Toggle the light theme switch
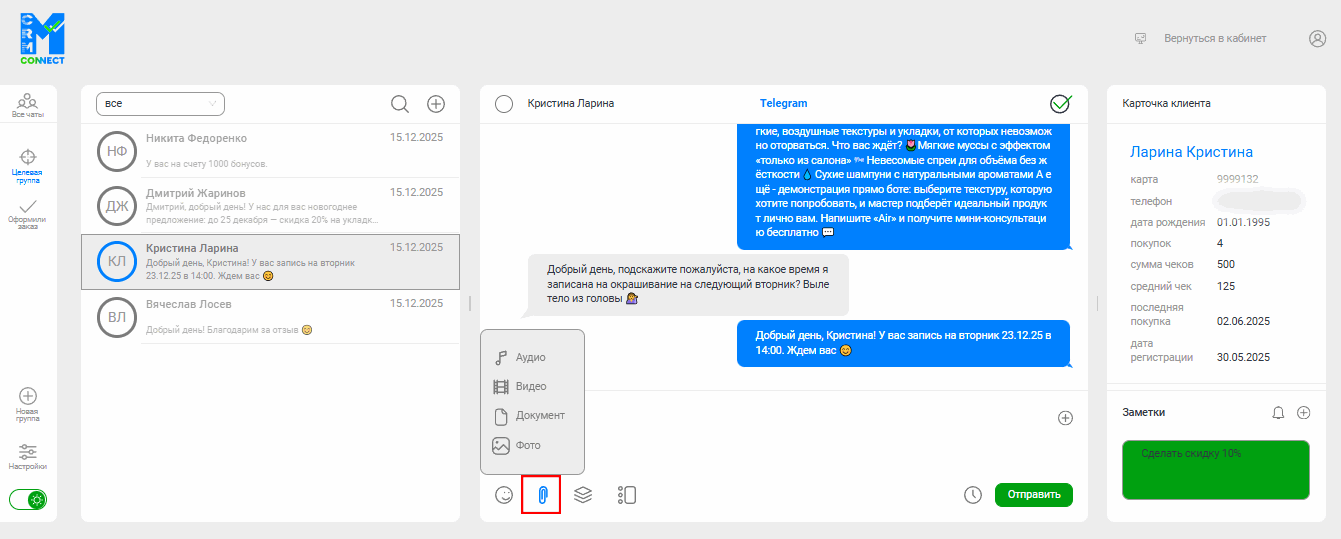This screenshot has width=1341, height=539. [28, 499]
